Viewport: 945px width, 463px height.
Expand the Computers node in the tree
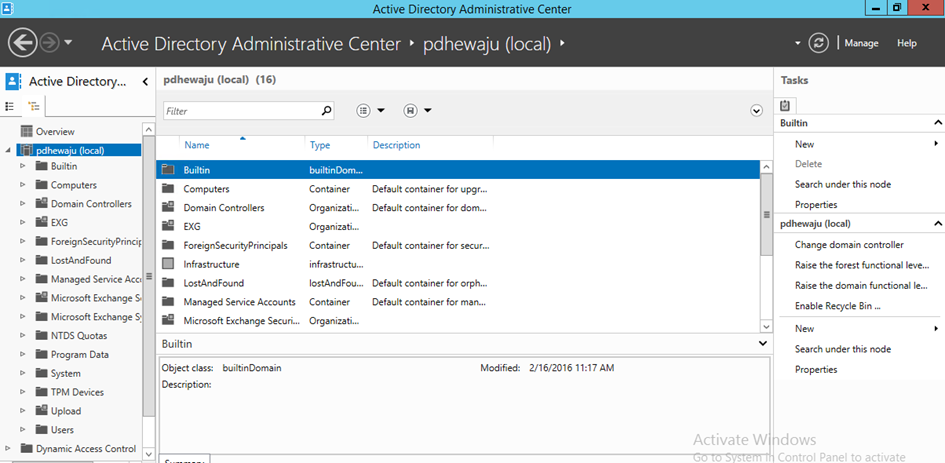(x=24, y=185)
